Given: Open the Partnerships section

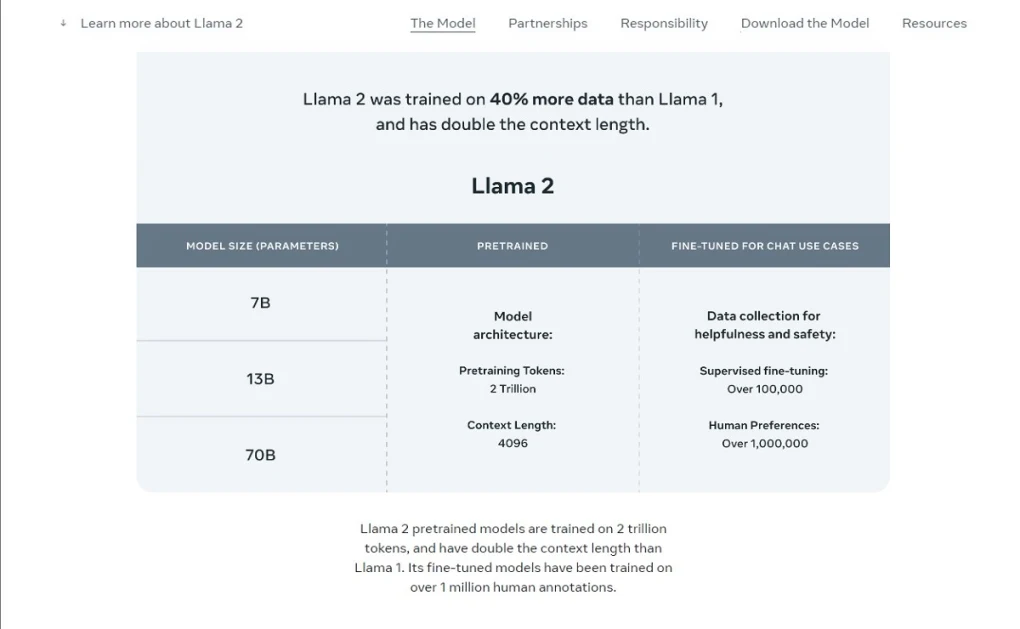Looking at the screenshot, I should [547, 22].
